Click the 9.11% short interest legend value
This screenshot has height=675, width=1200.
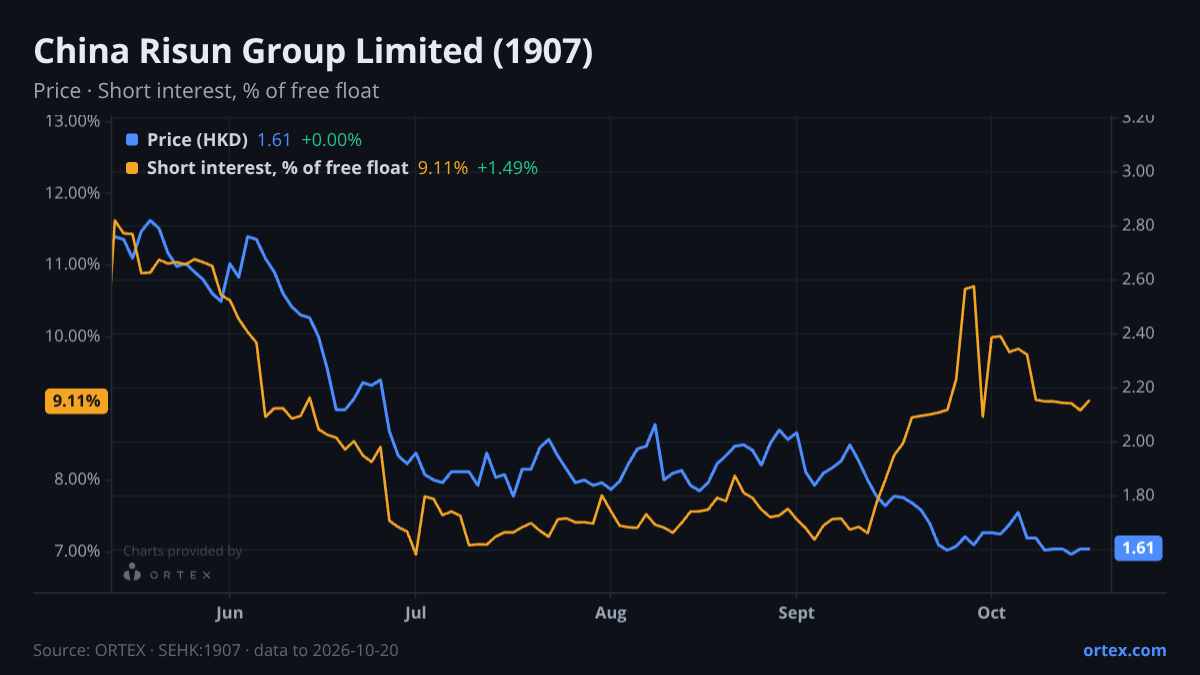(442, 168)
